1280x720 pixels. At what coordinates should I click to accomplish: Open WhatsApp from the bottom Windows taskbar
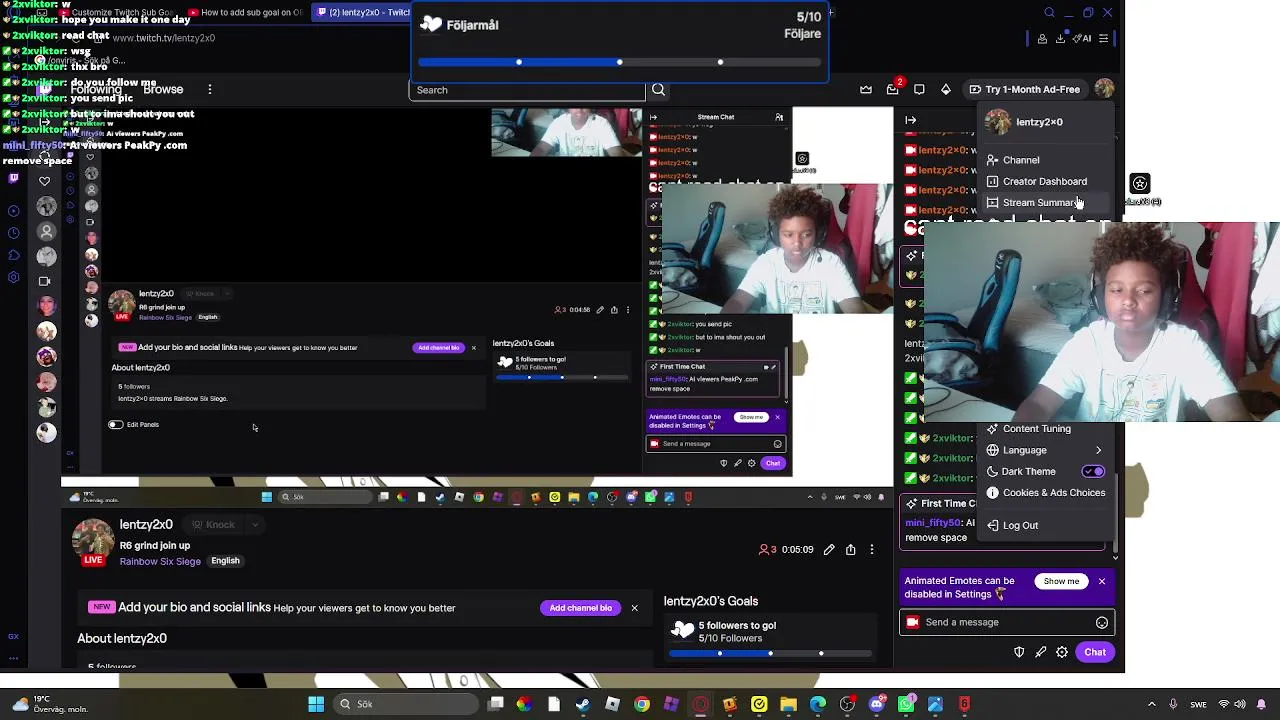[x=906, y=704]
